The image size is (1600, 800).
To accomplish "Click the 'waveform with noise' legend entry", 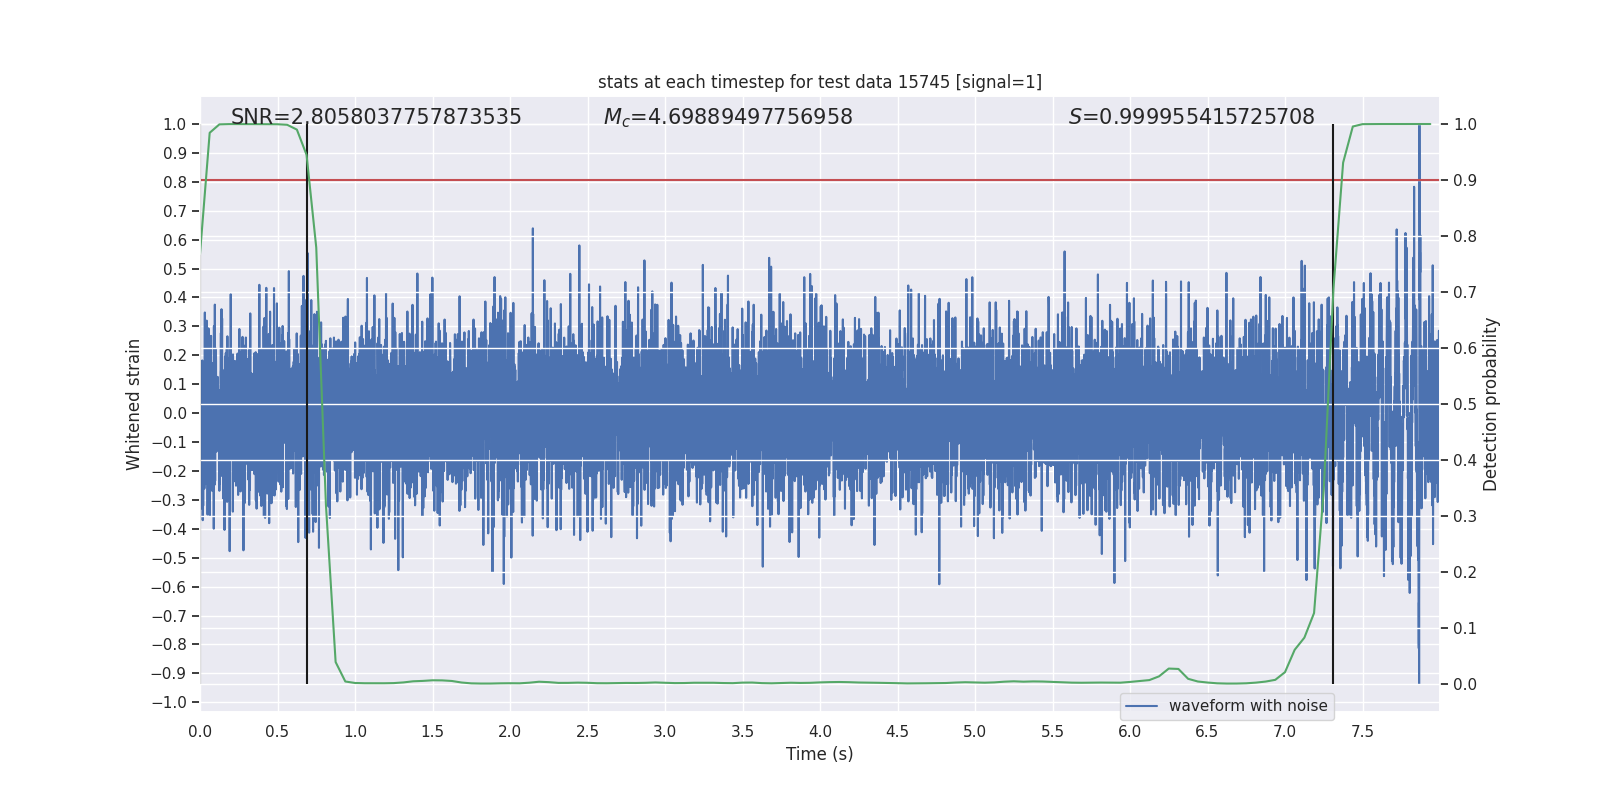I will [1248, 706].
